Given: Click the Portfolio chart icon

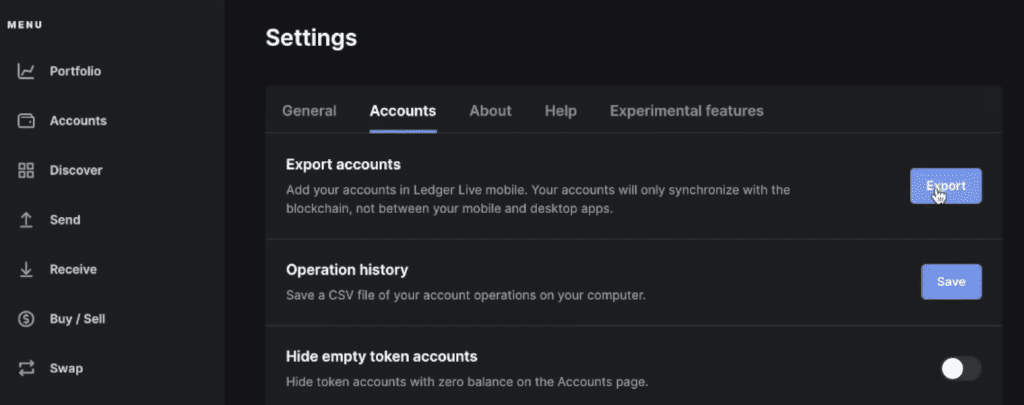Looking at the screenshot, I should click(27, 72).
